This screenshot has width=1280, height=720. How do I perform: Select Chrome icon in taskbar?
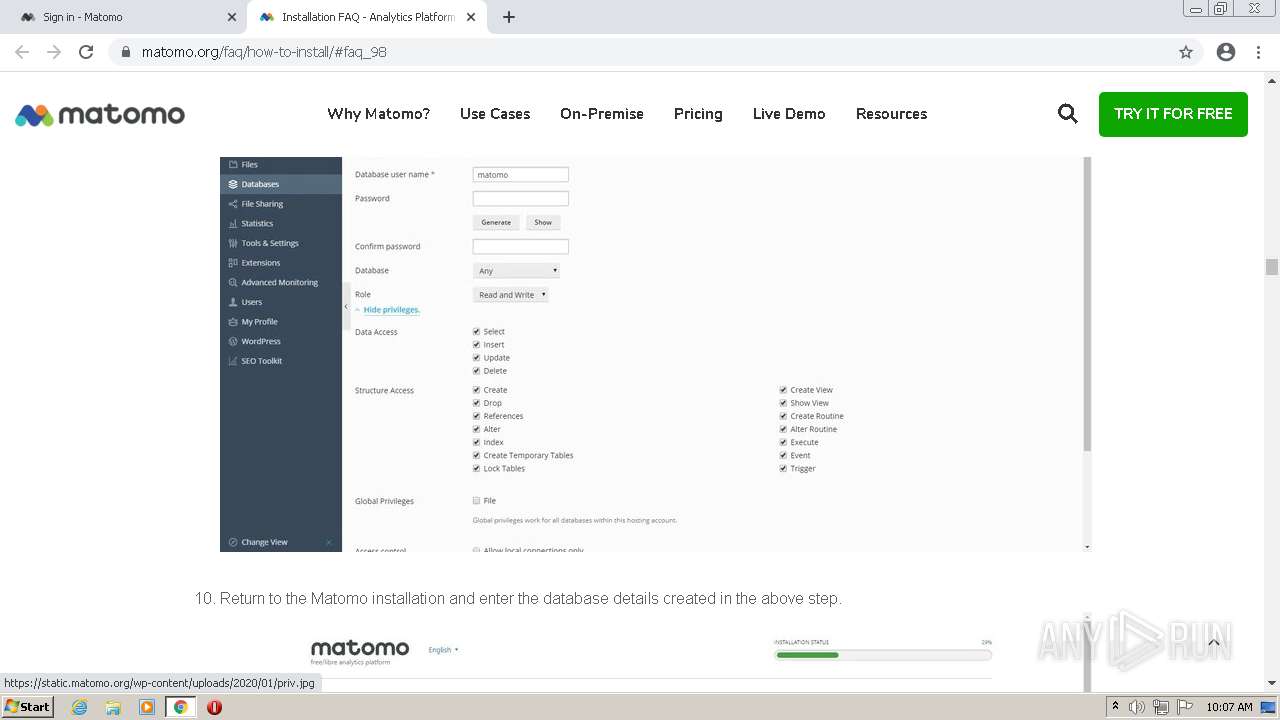pos(180,707)
